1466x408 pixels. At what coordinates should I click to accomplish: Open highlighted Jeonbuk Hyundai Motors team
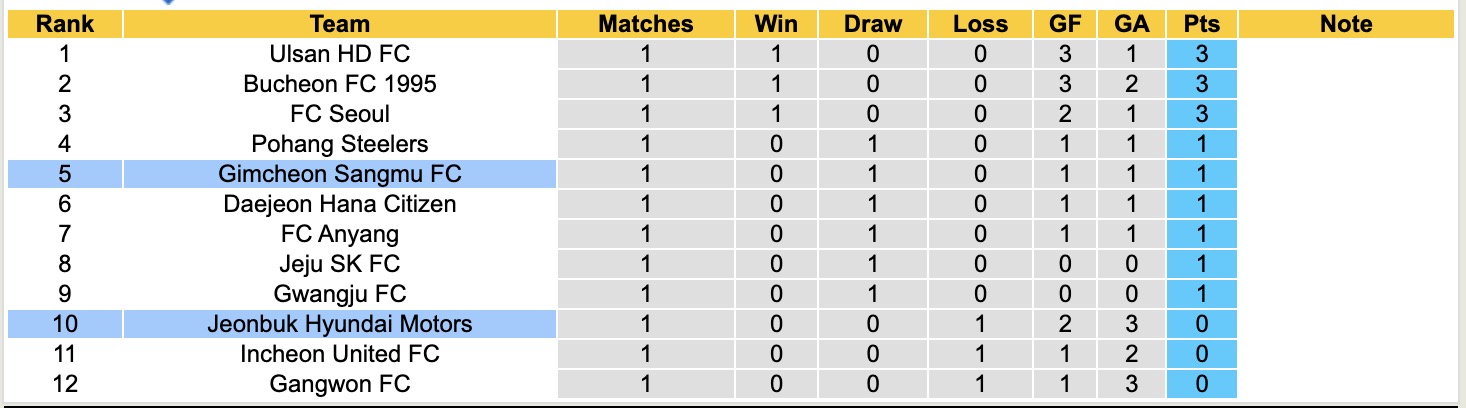340,324
